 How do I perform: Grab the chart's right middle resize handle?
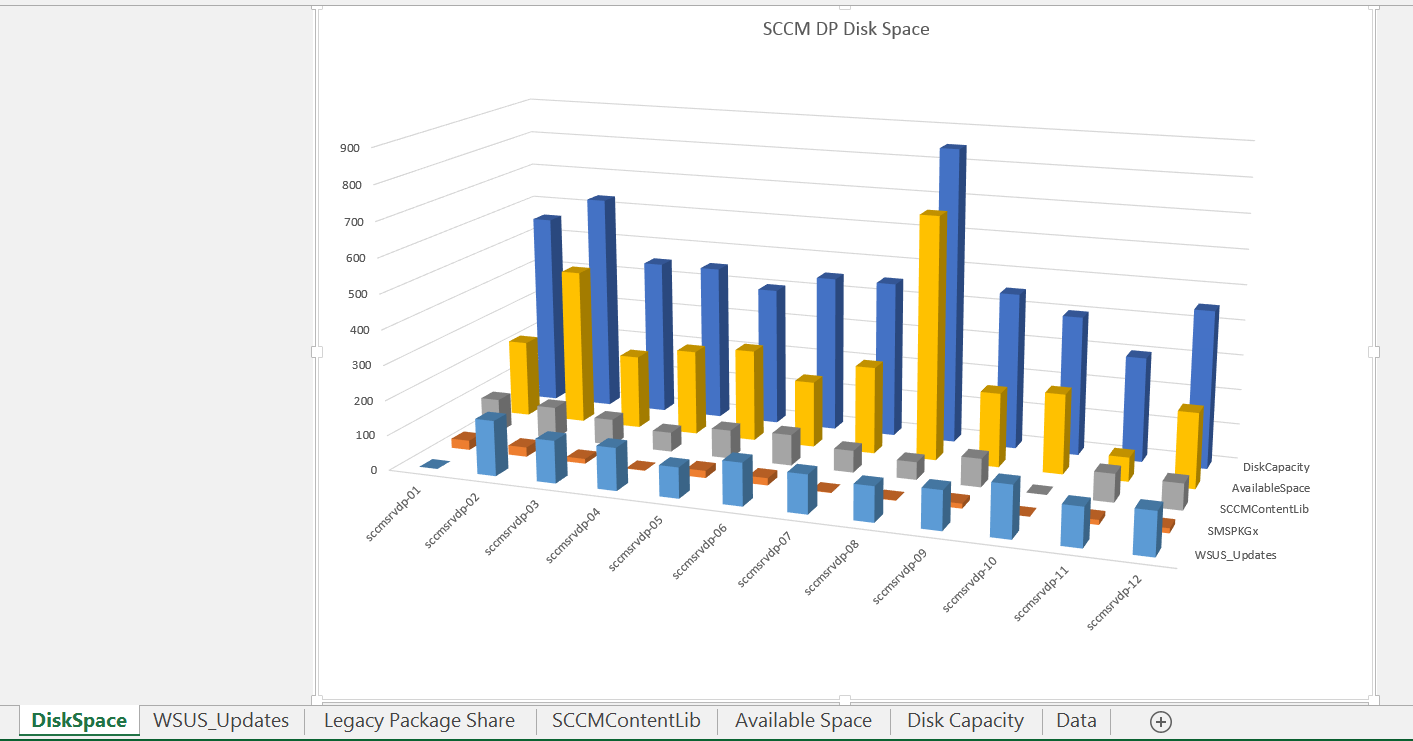[1373, 352]
